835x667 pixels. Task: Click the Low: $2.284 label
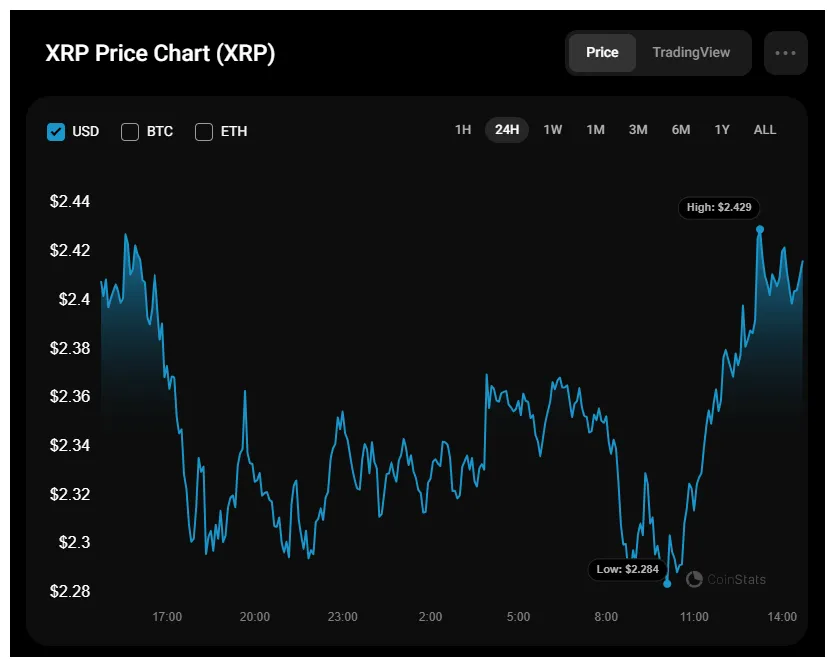pos(627,570)
